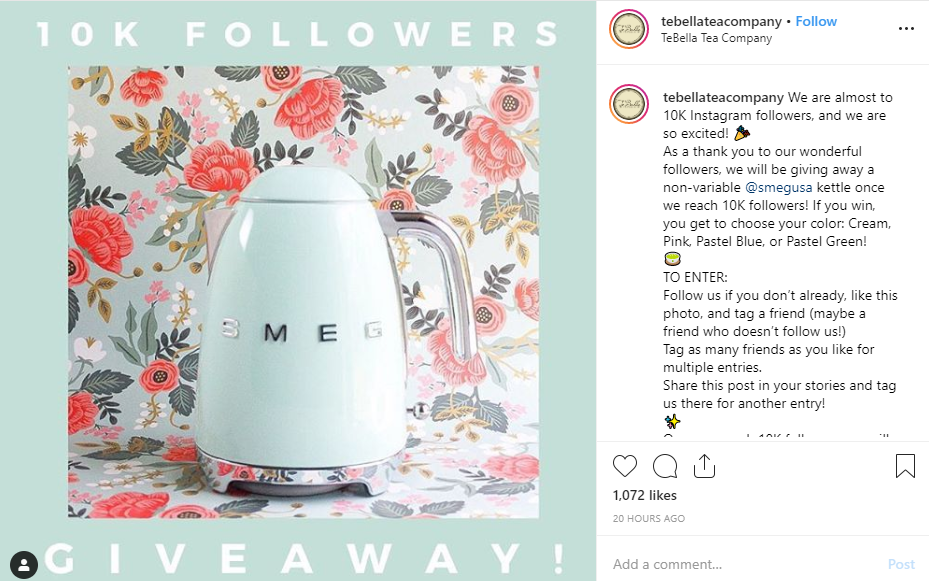
Task: Submit comment with the Post button
Action: pos(901,564)
